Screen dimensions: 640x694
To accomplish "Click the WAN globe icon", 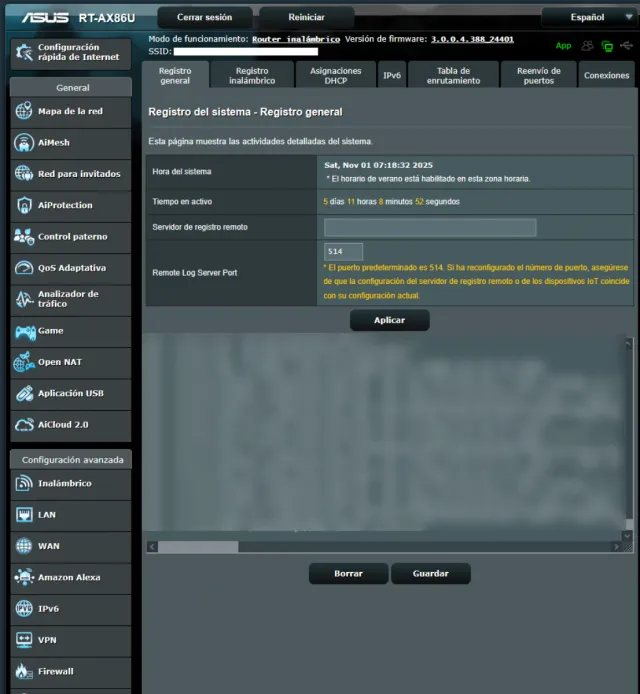I will point(24,546).
